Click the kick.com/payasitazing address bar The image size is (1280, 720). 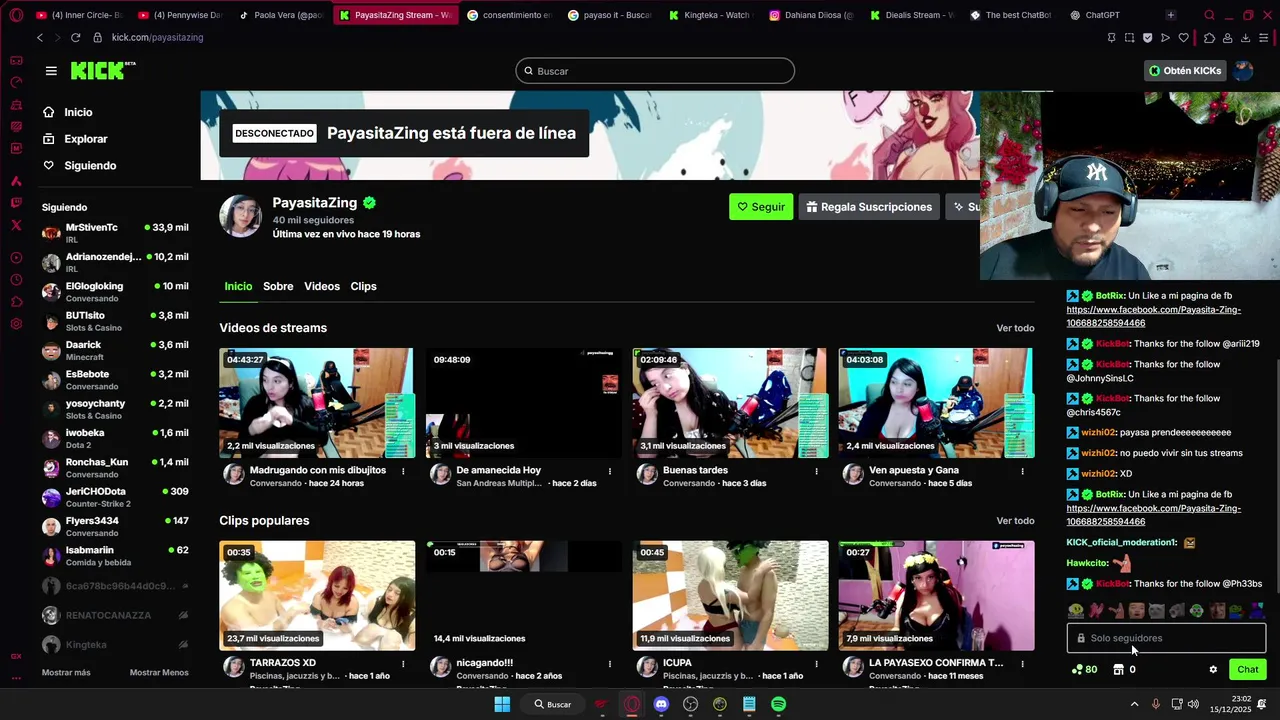point(157,37)
